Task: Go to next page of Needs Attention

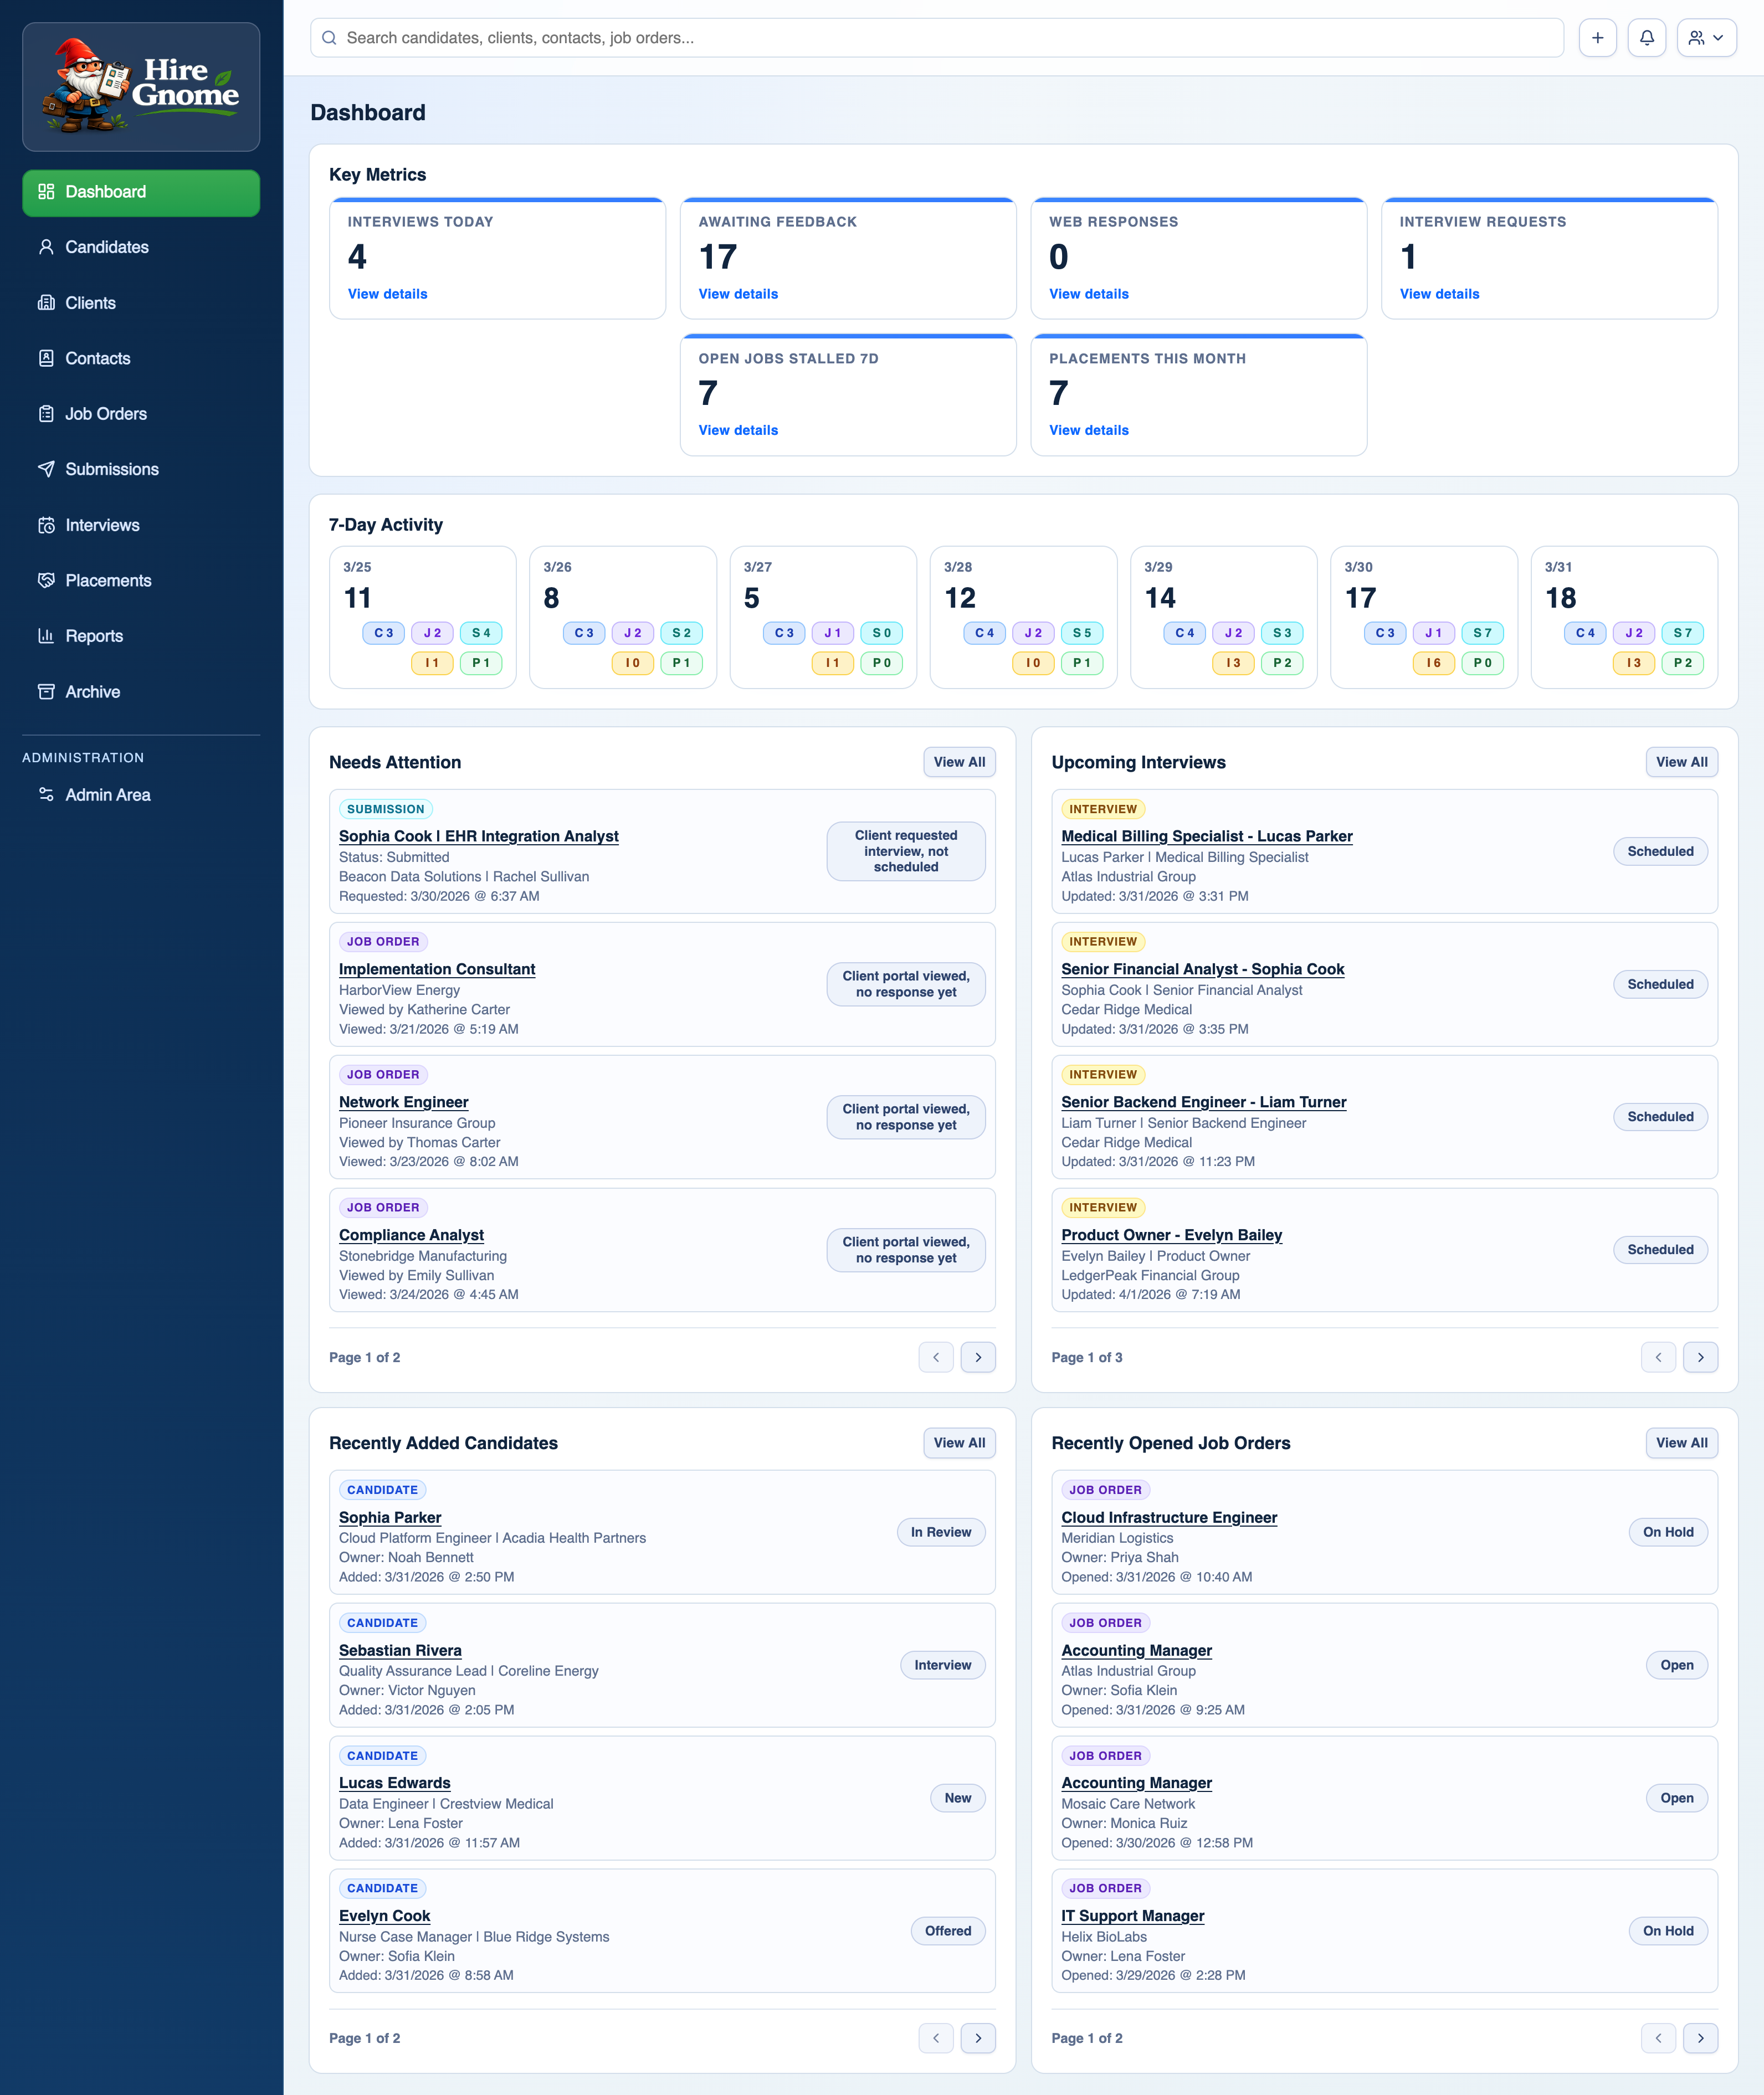Action: (978, 1357)
